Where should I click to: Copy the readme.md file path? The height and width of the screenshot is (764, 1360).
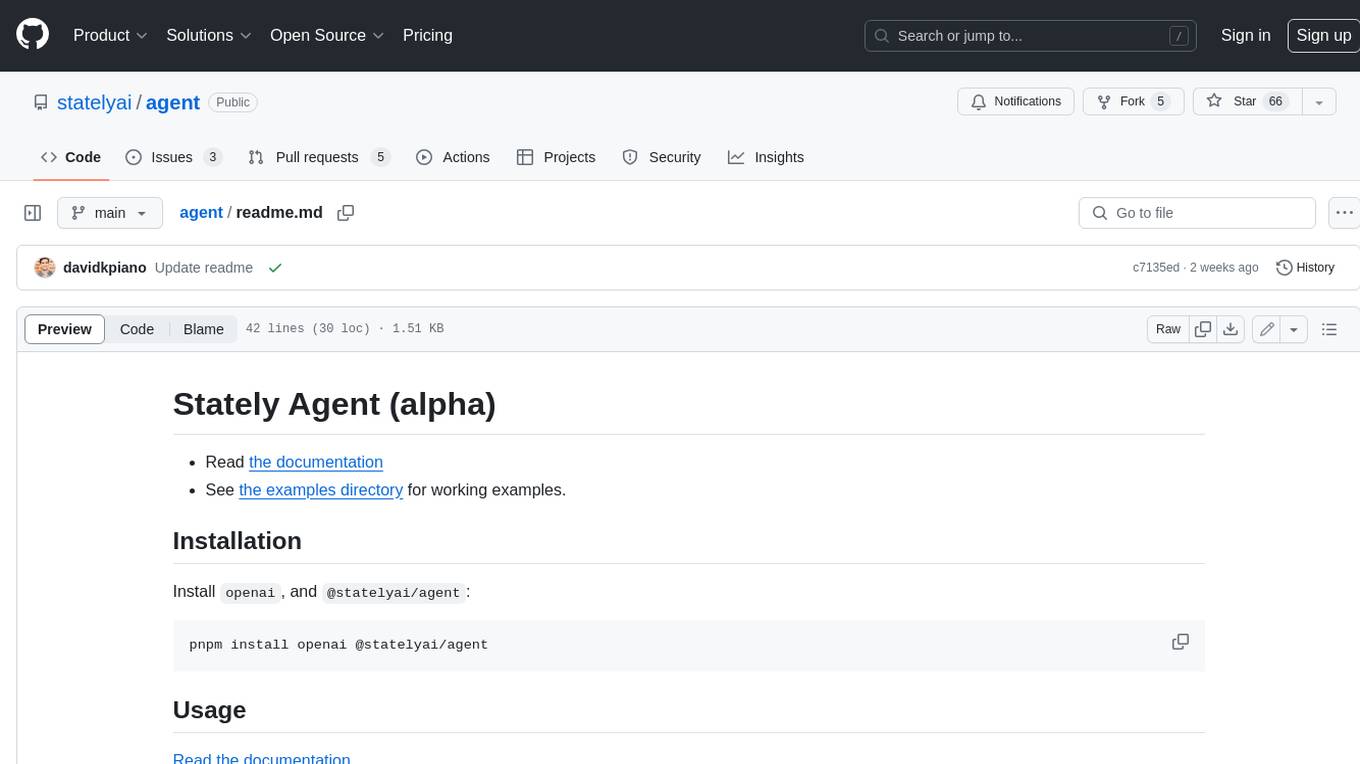coord(346,213)
